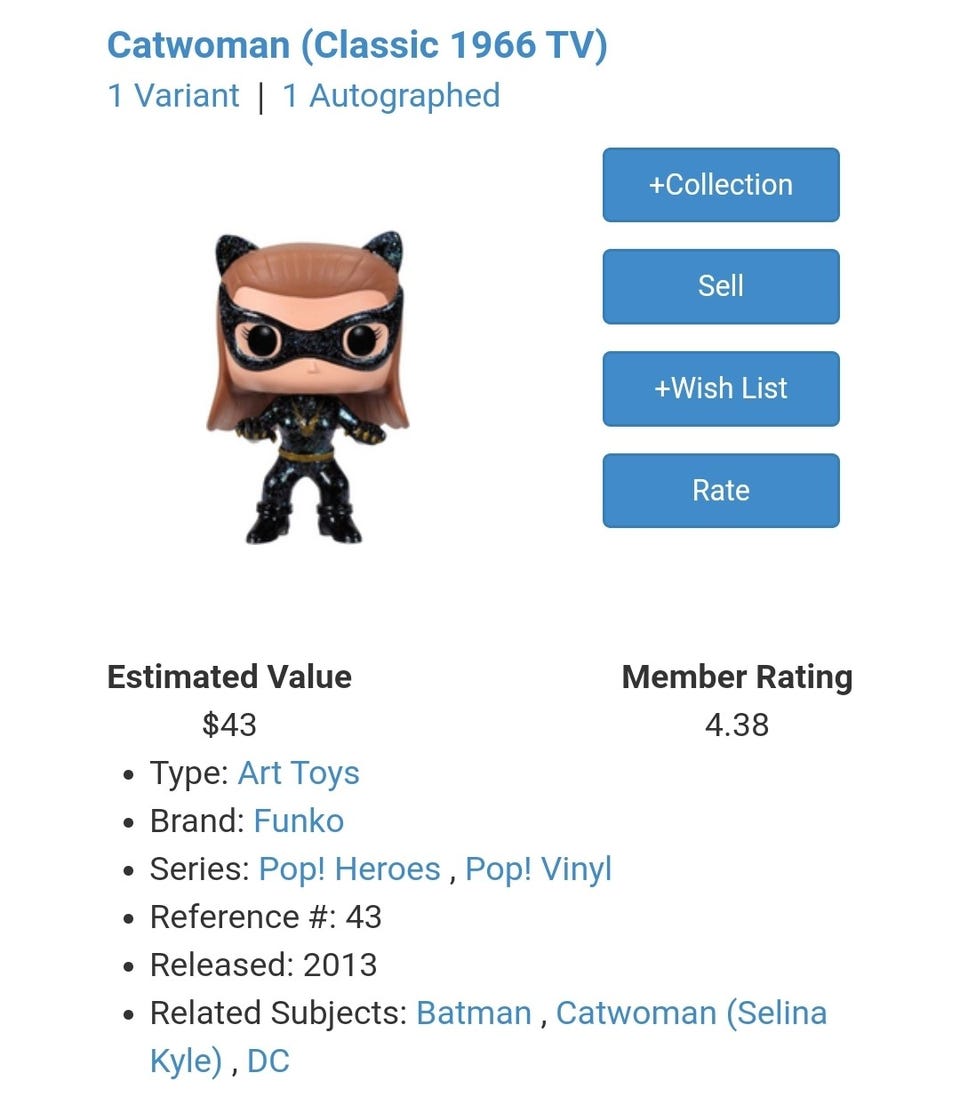Click the DC related subject link
The height and width of the screenshot is (1113, 960).
point(268,1061)
